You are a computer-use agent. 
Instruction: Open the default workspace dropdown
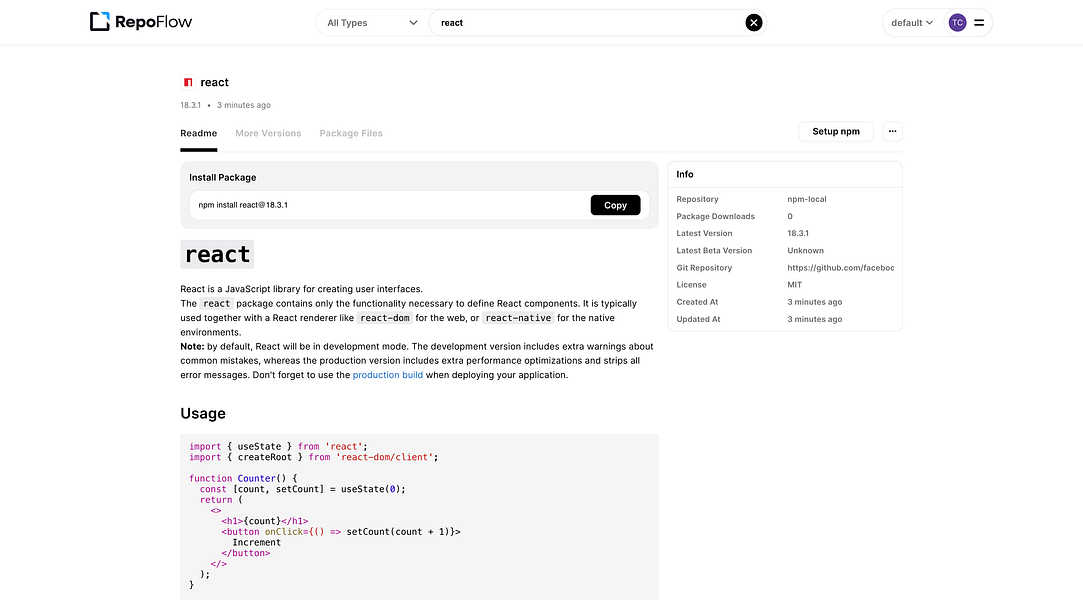click(912, 23)
